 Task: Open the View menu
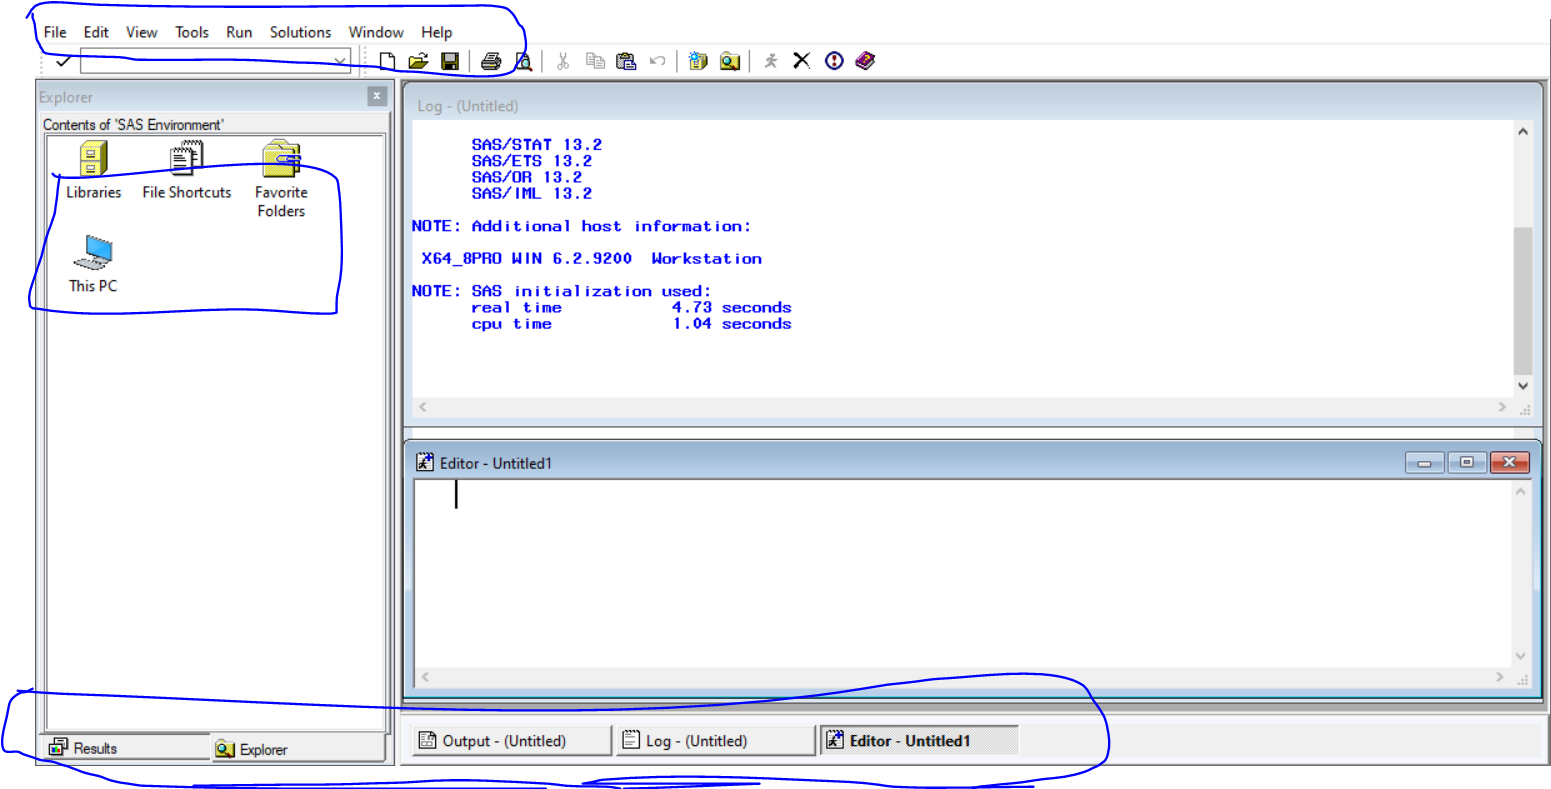pos(141,32)
